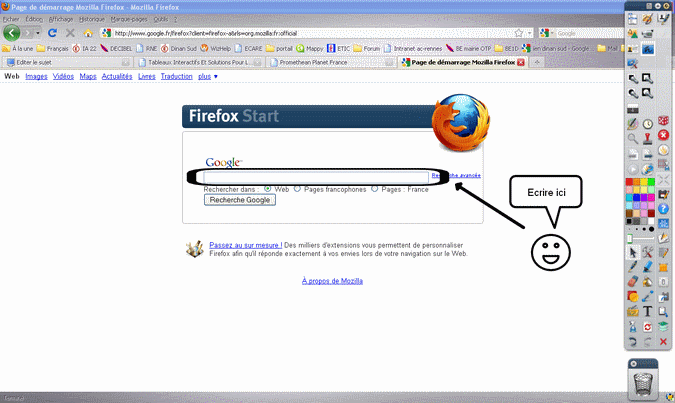Viewport: 675px width, 403px height.
Task: Click the red circle X icon in toolbox
Action: (663, 135)
